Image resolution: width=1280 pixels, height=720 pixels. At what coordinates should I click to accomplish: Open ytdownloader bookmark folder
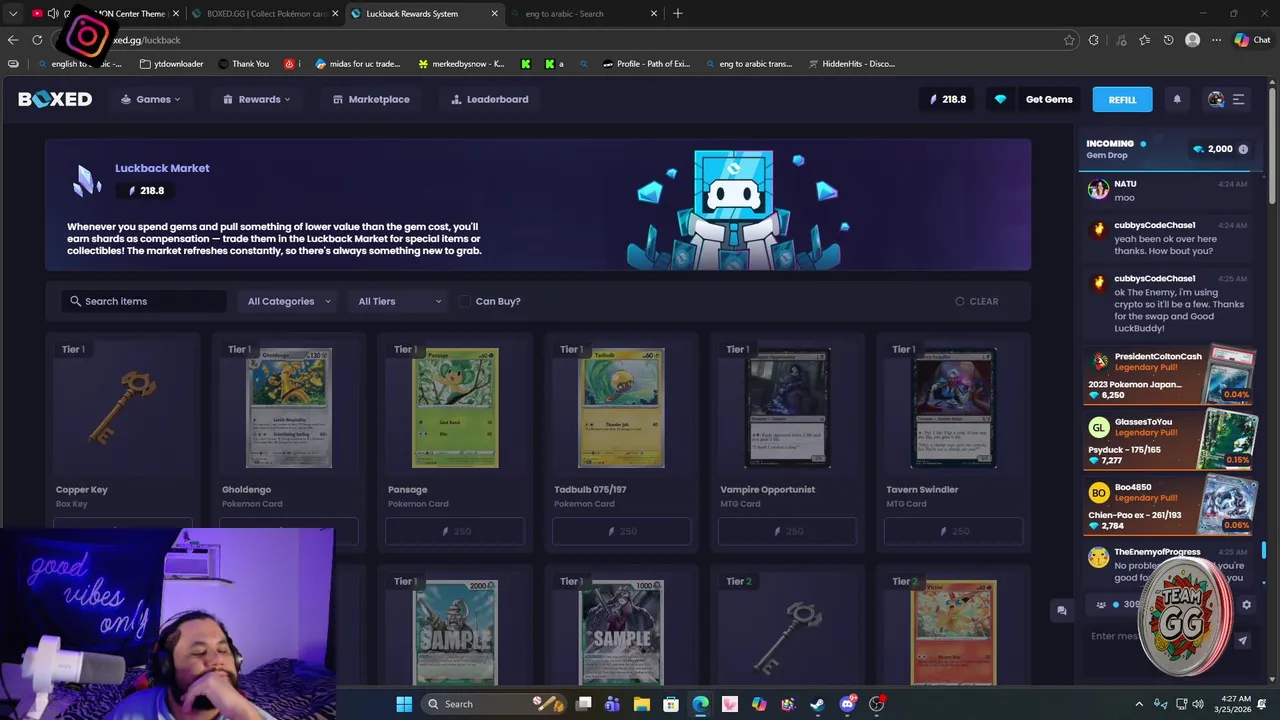tap(172, 64)
